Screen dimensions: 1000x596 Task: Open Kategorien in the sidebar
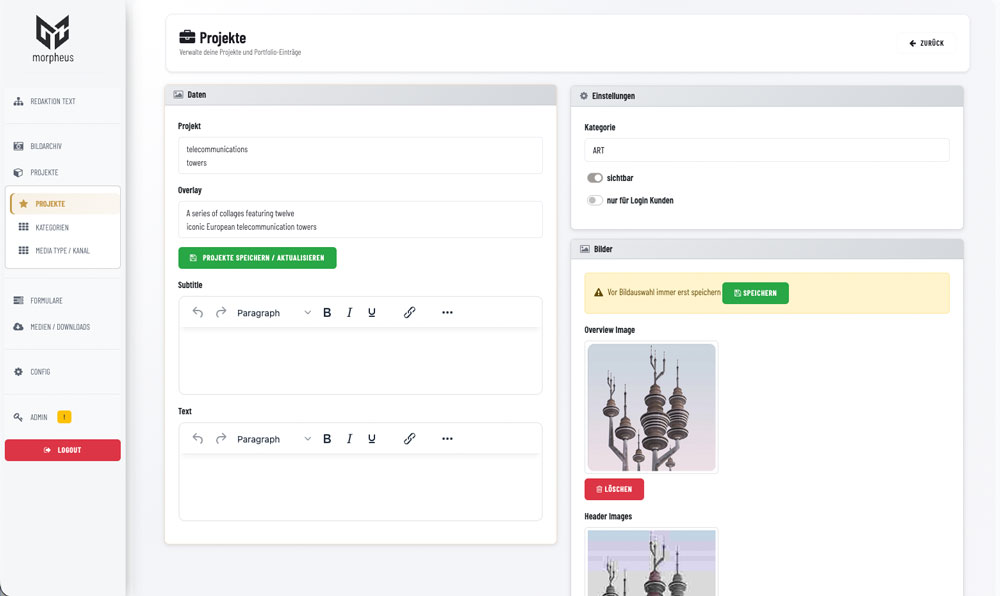51,227
